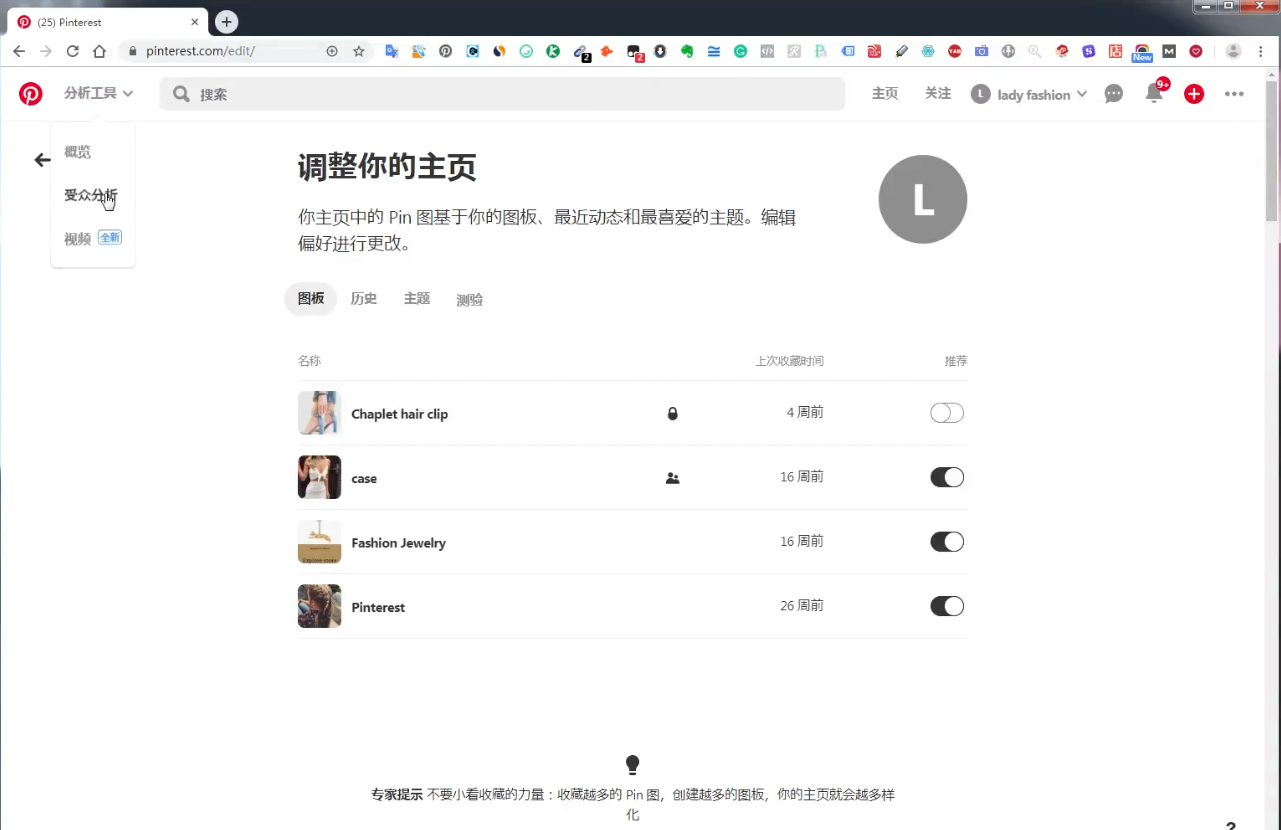Click the browser home button

(99, 51)
